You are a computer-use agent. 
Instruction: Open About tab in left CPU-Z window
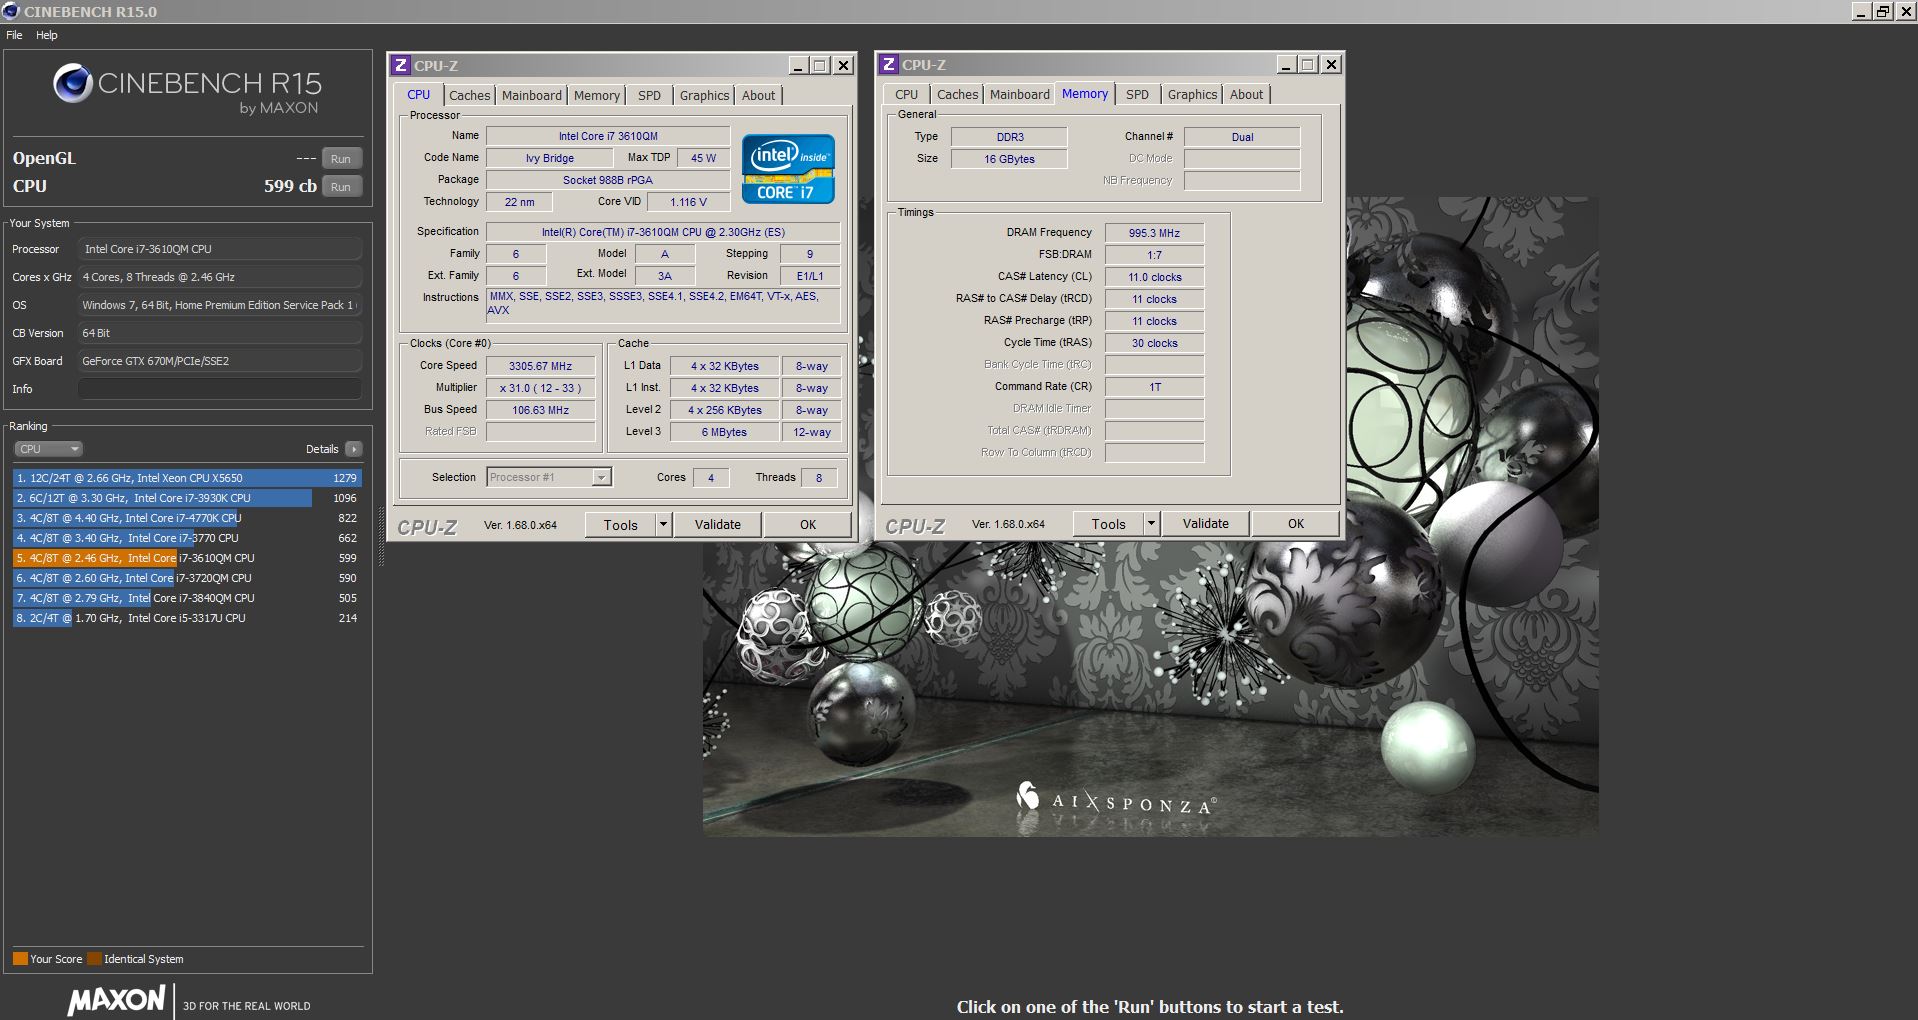(758, 95)
